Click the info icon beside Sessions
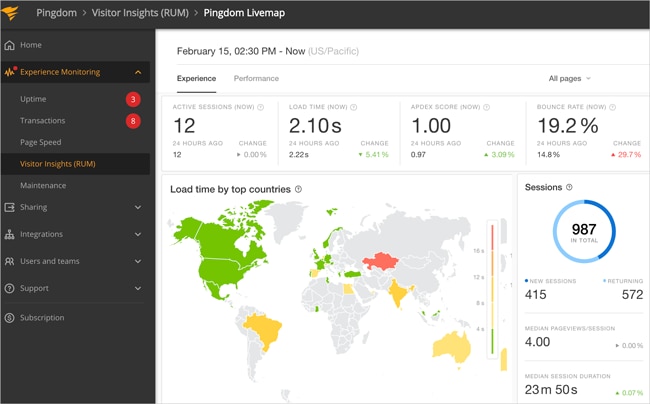 pyautogui.click(x=569, y=187)
